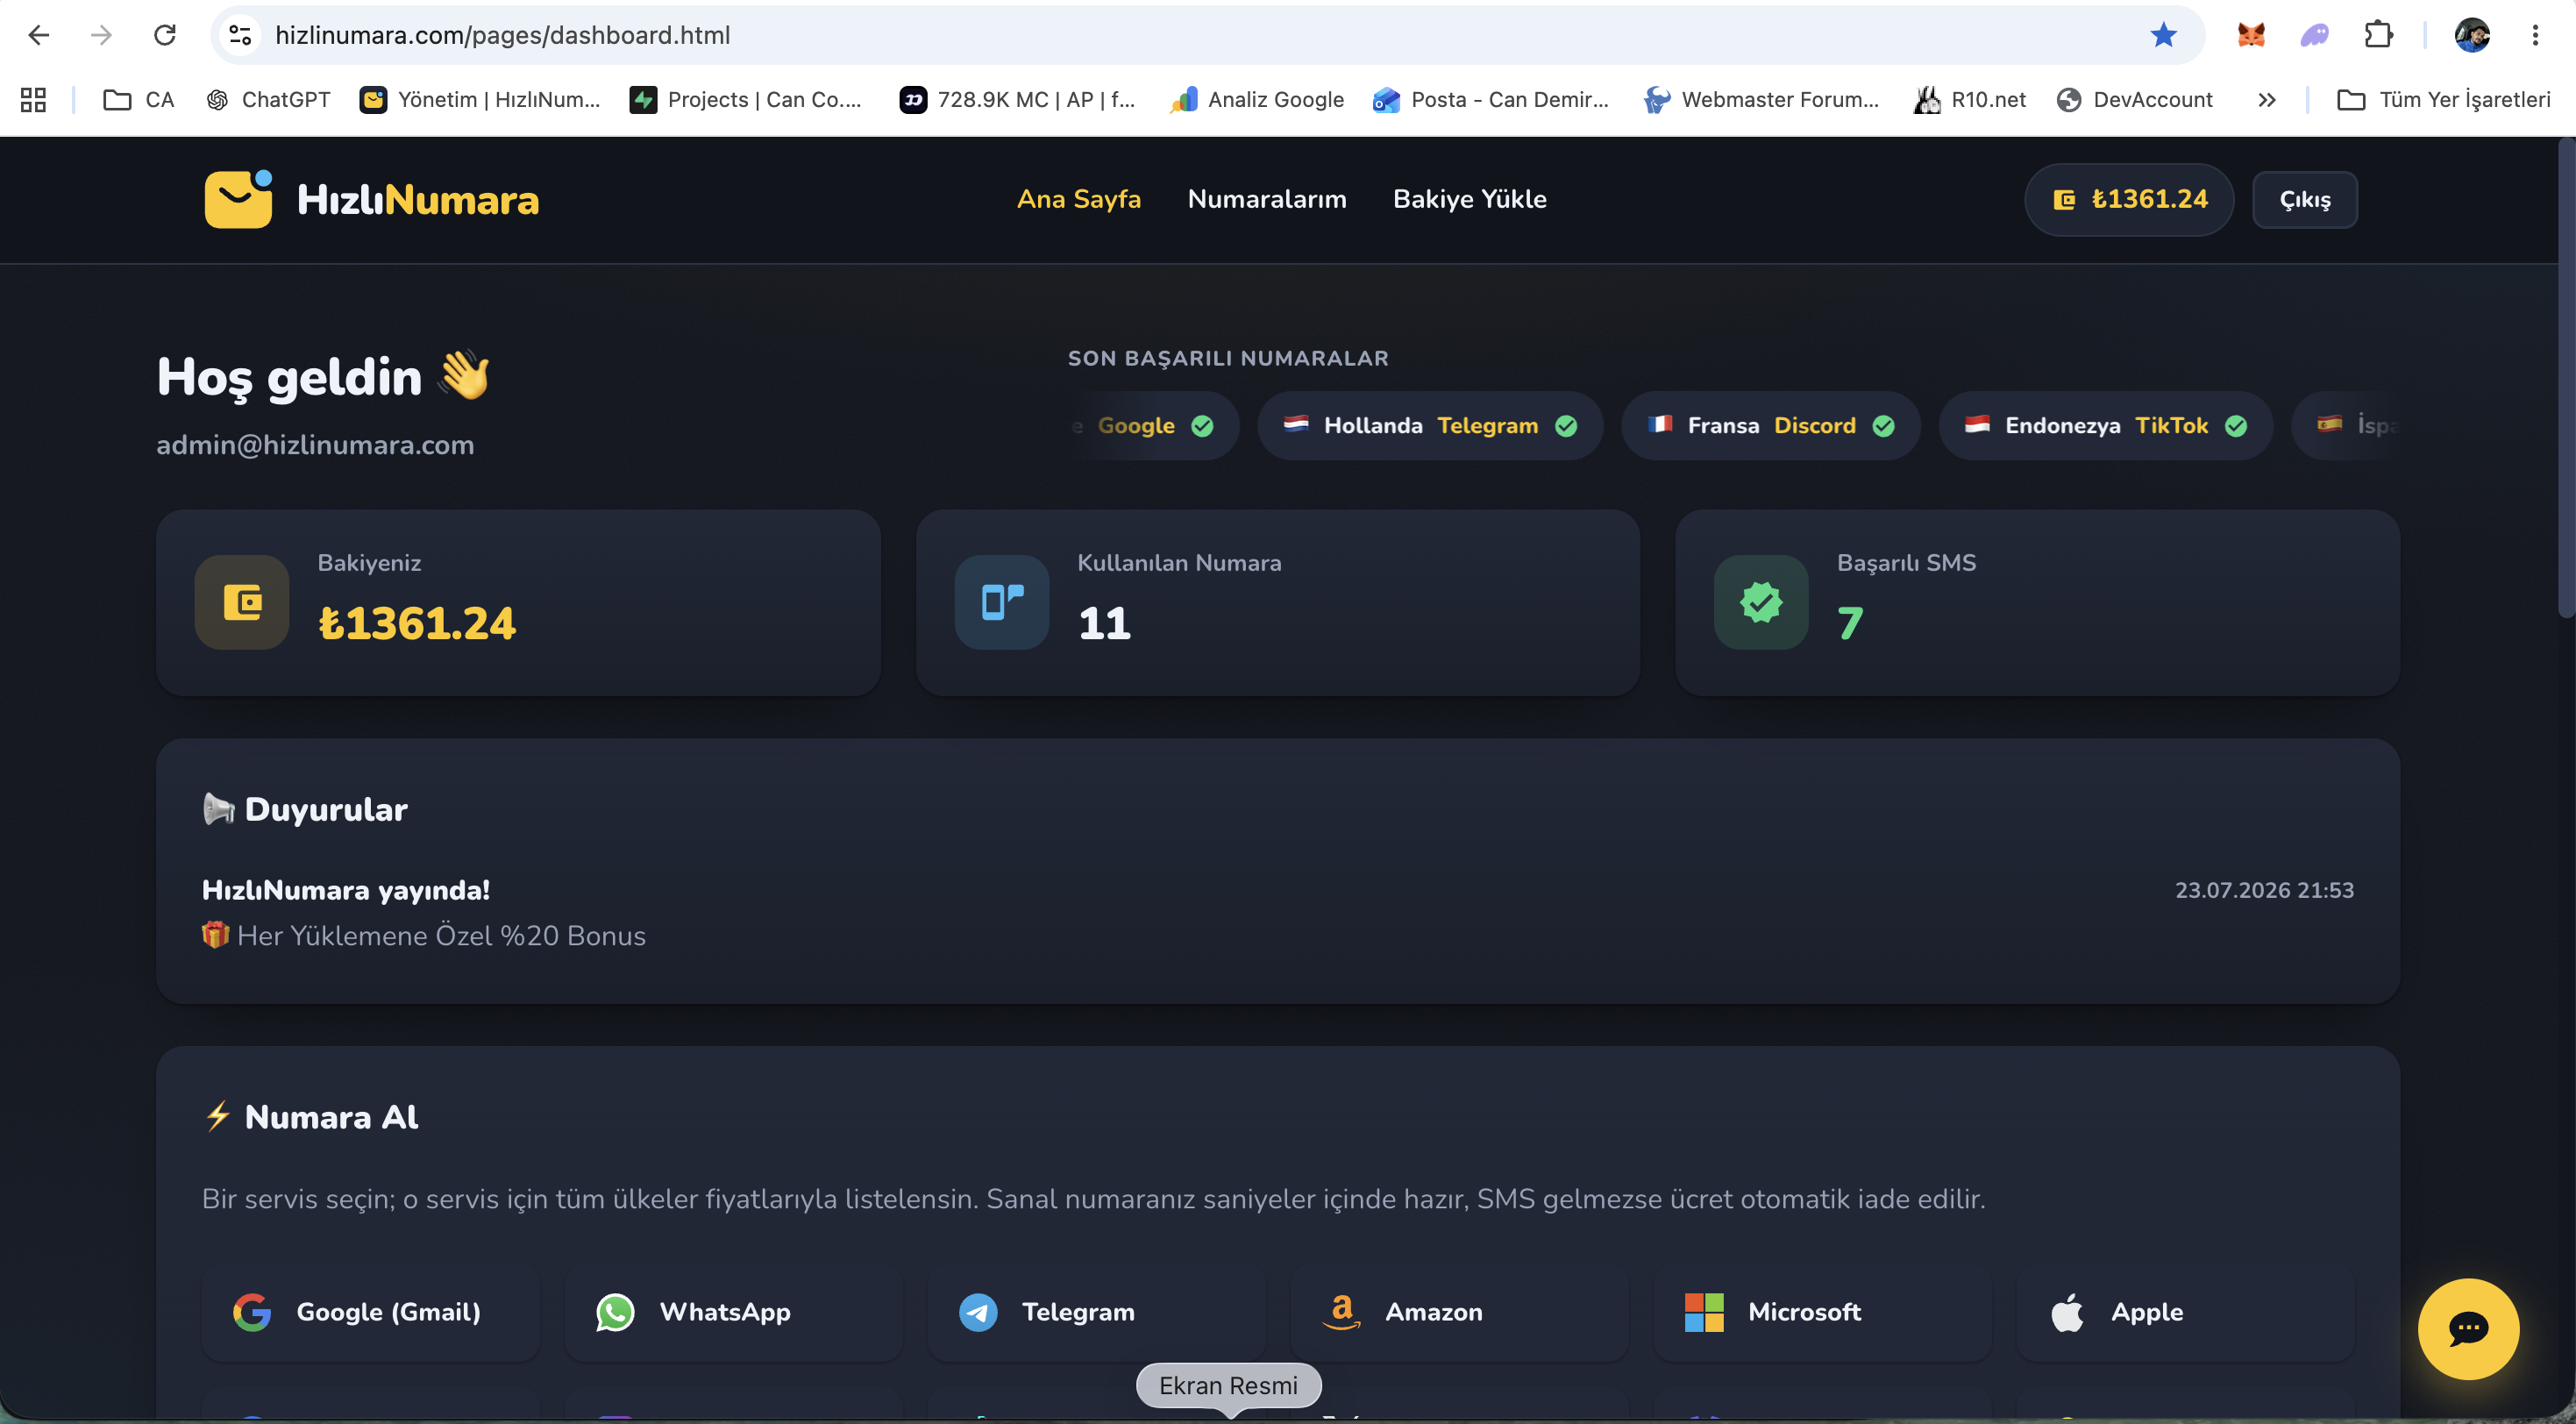Click the Fransa Discord recent number chip
Screen dimensions: 2576x1424
[1771, 425]
